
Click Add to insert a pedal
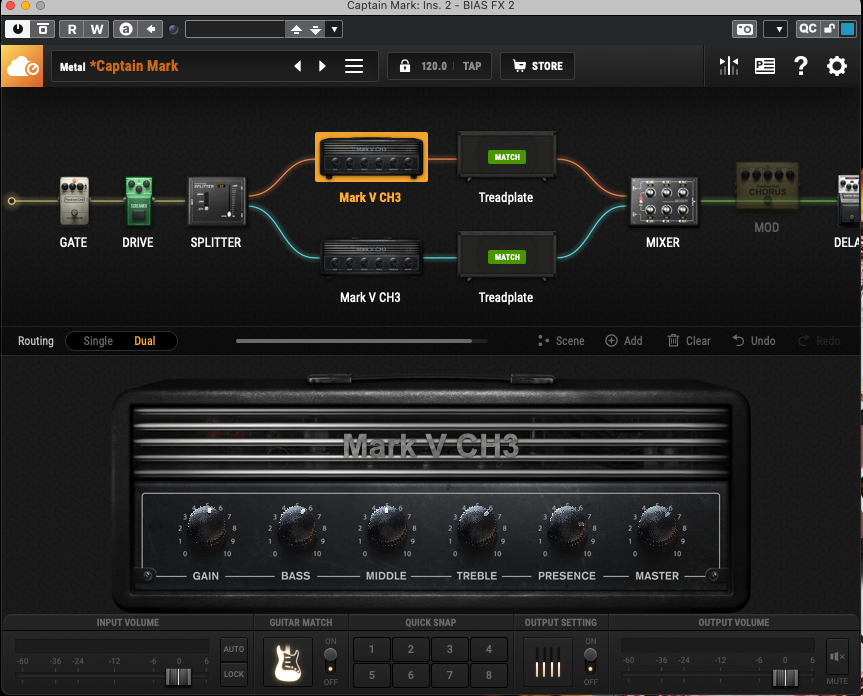click(624, 341)
